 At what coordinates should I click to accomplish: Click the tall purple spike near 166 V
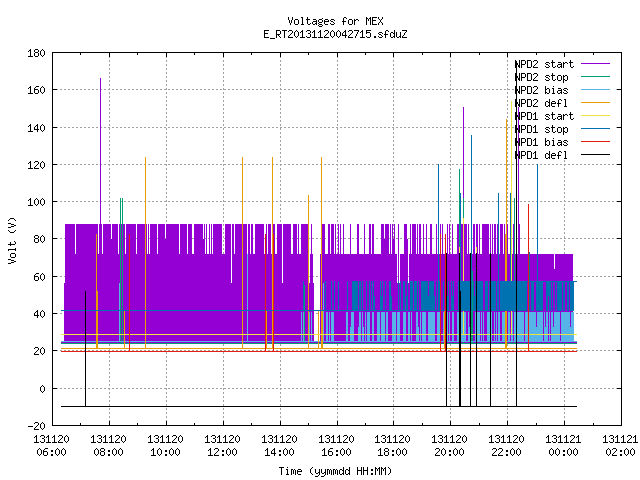point(100,151)
